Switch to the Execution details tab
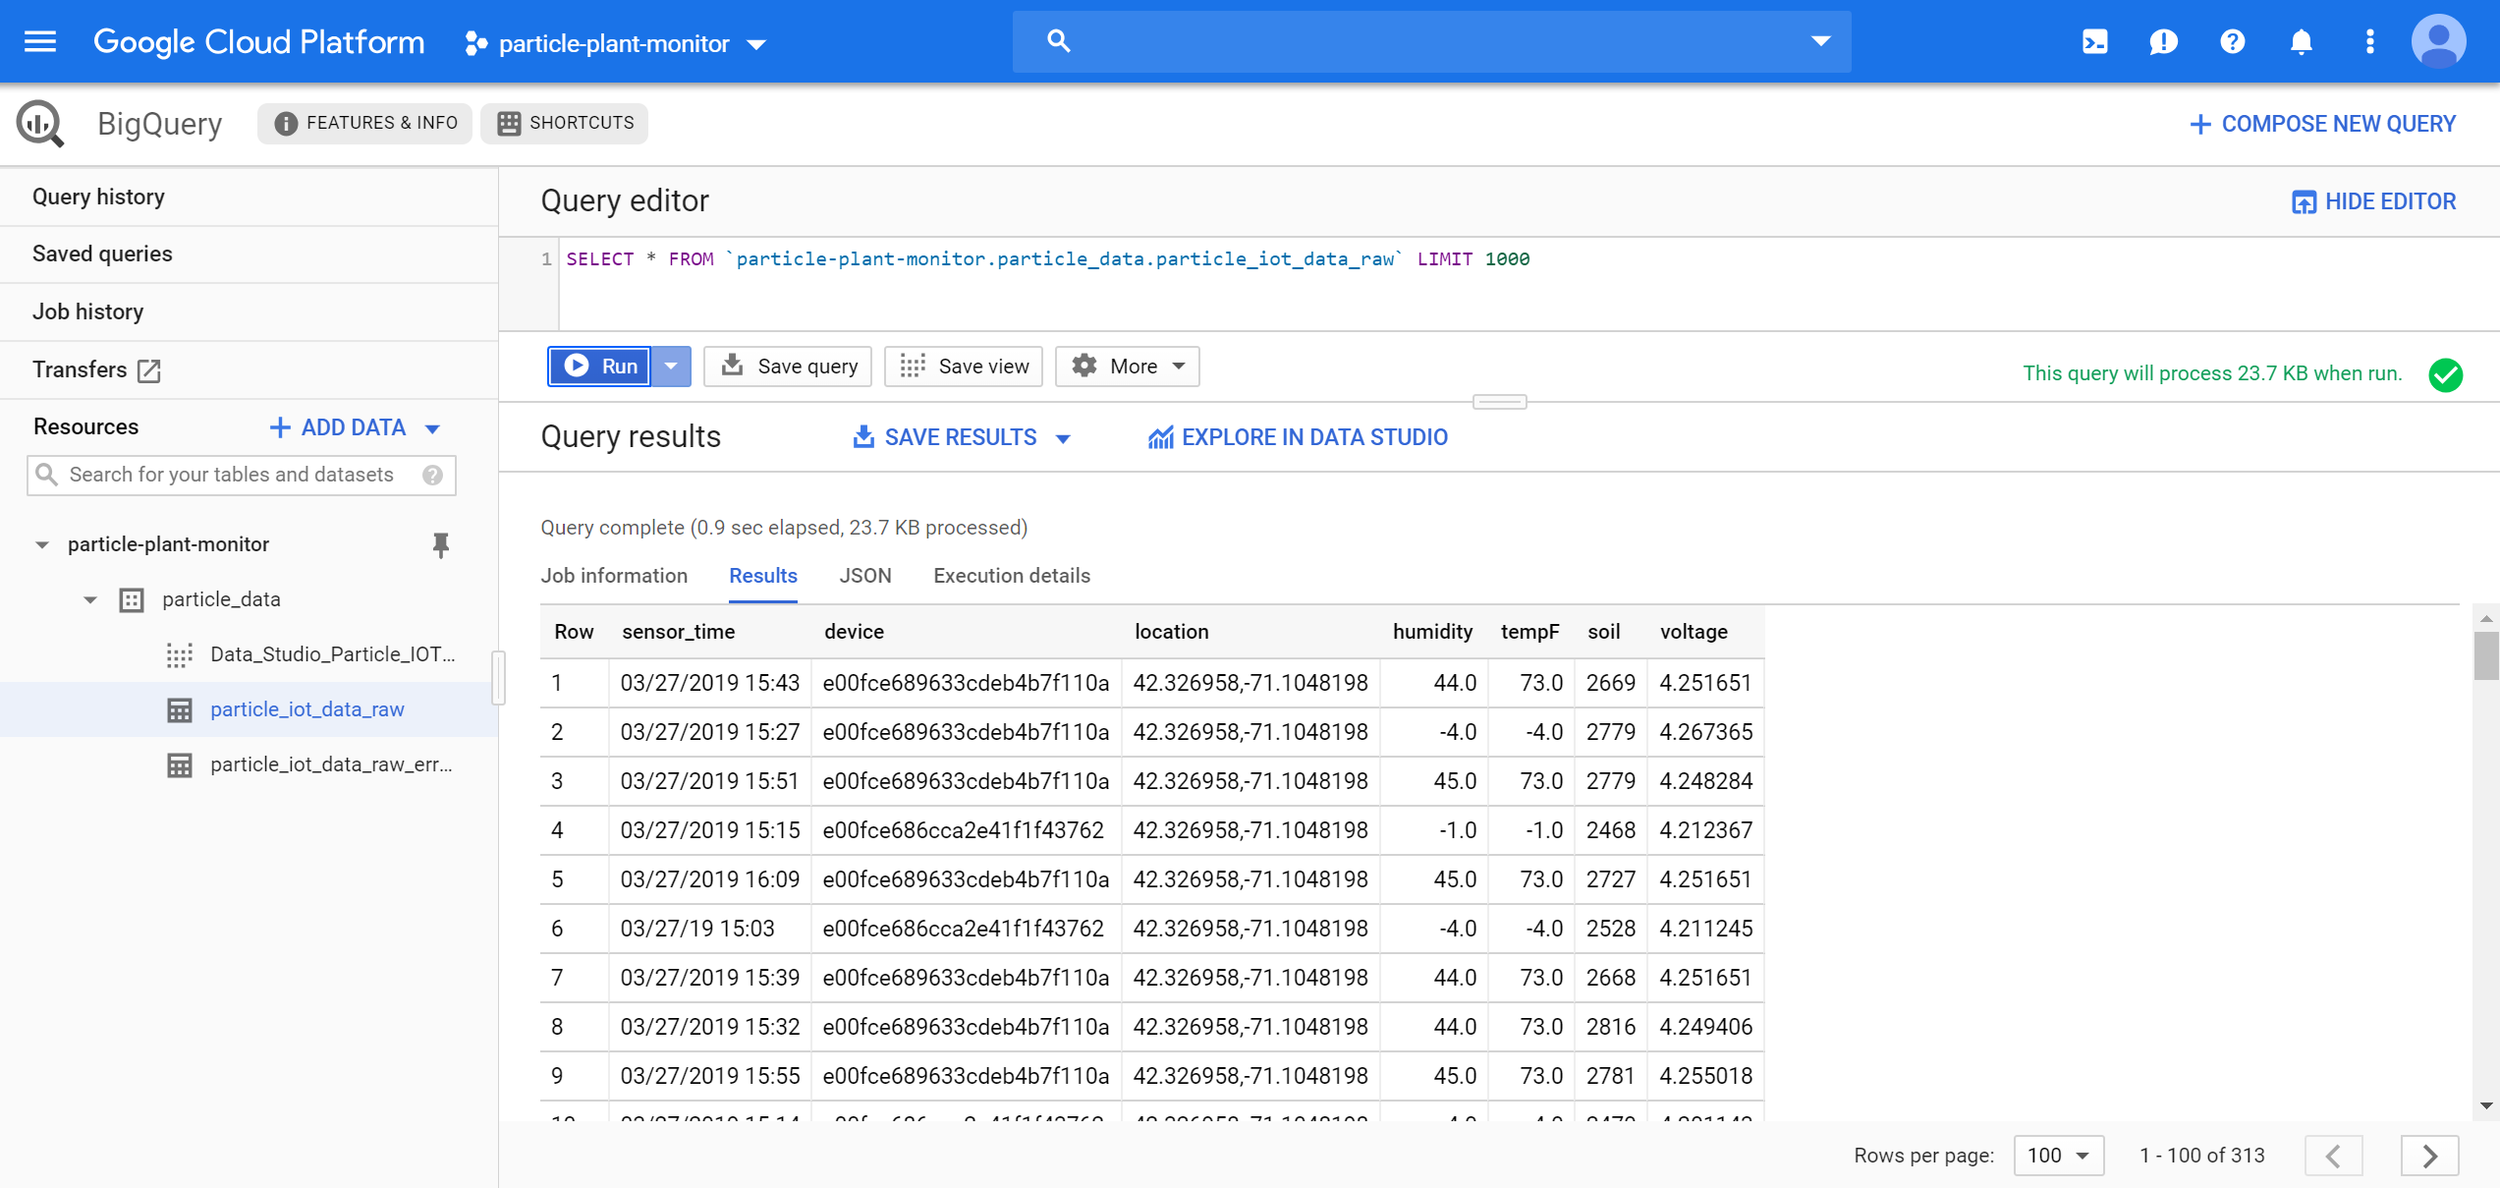Image resolution: width=2500 pixels, height=1188 pixels. pos(1011,576)
